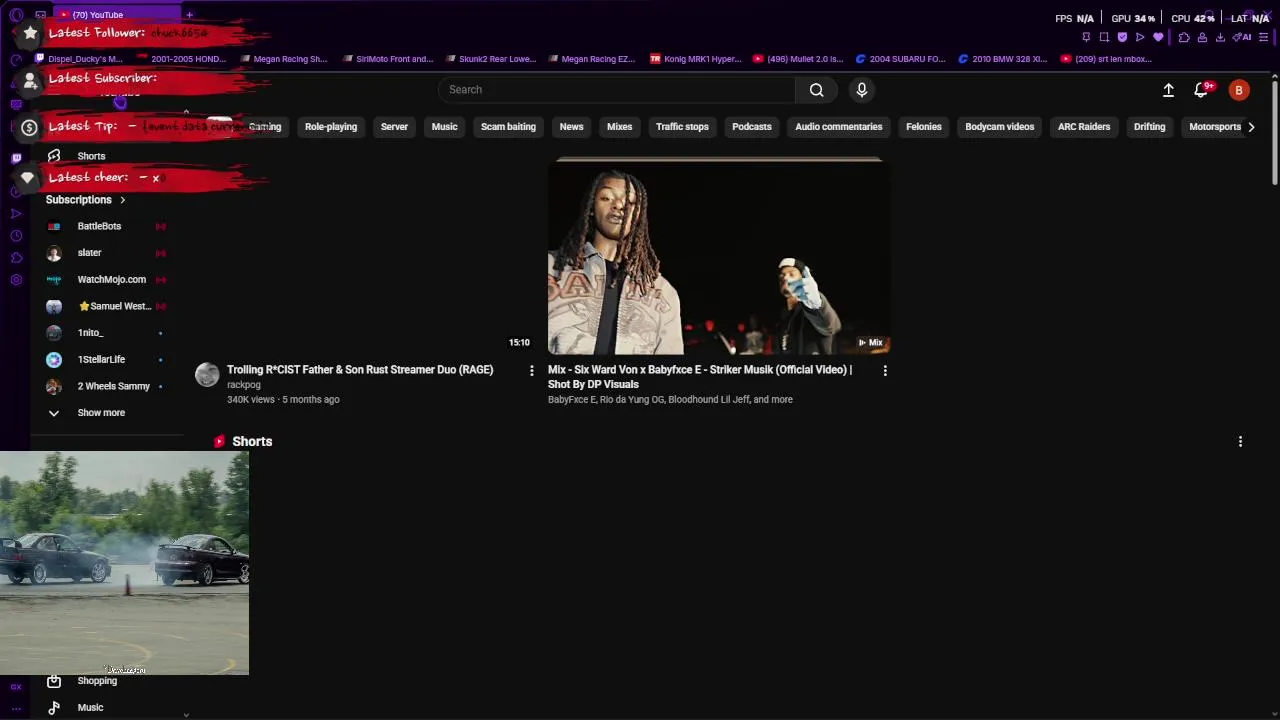Open player arrow icon in Opera sidebar
Screen dimensions: 1280x720
16,214
